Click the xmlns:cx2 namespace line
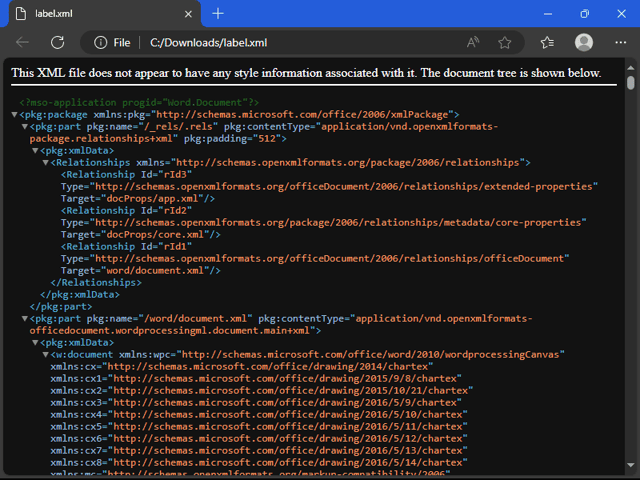Screen dimensions: 640x480 click(262, 390)
